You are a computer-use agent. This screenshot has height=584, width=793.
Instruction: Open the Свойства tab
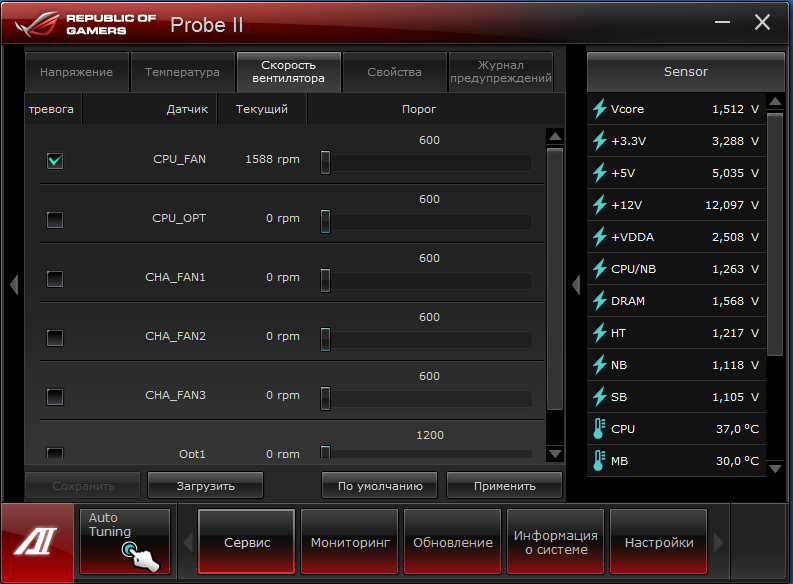click(394, 72)
